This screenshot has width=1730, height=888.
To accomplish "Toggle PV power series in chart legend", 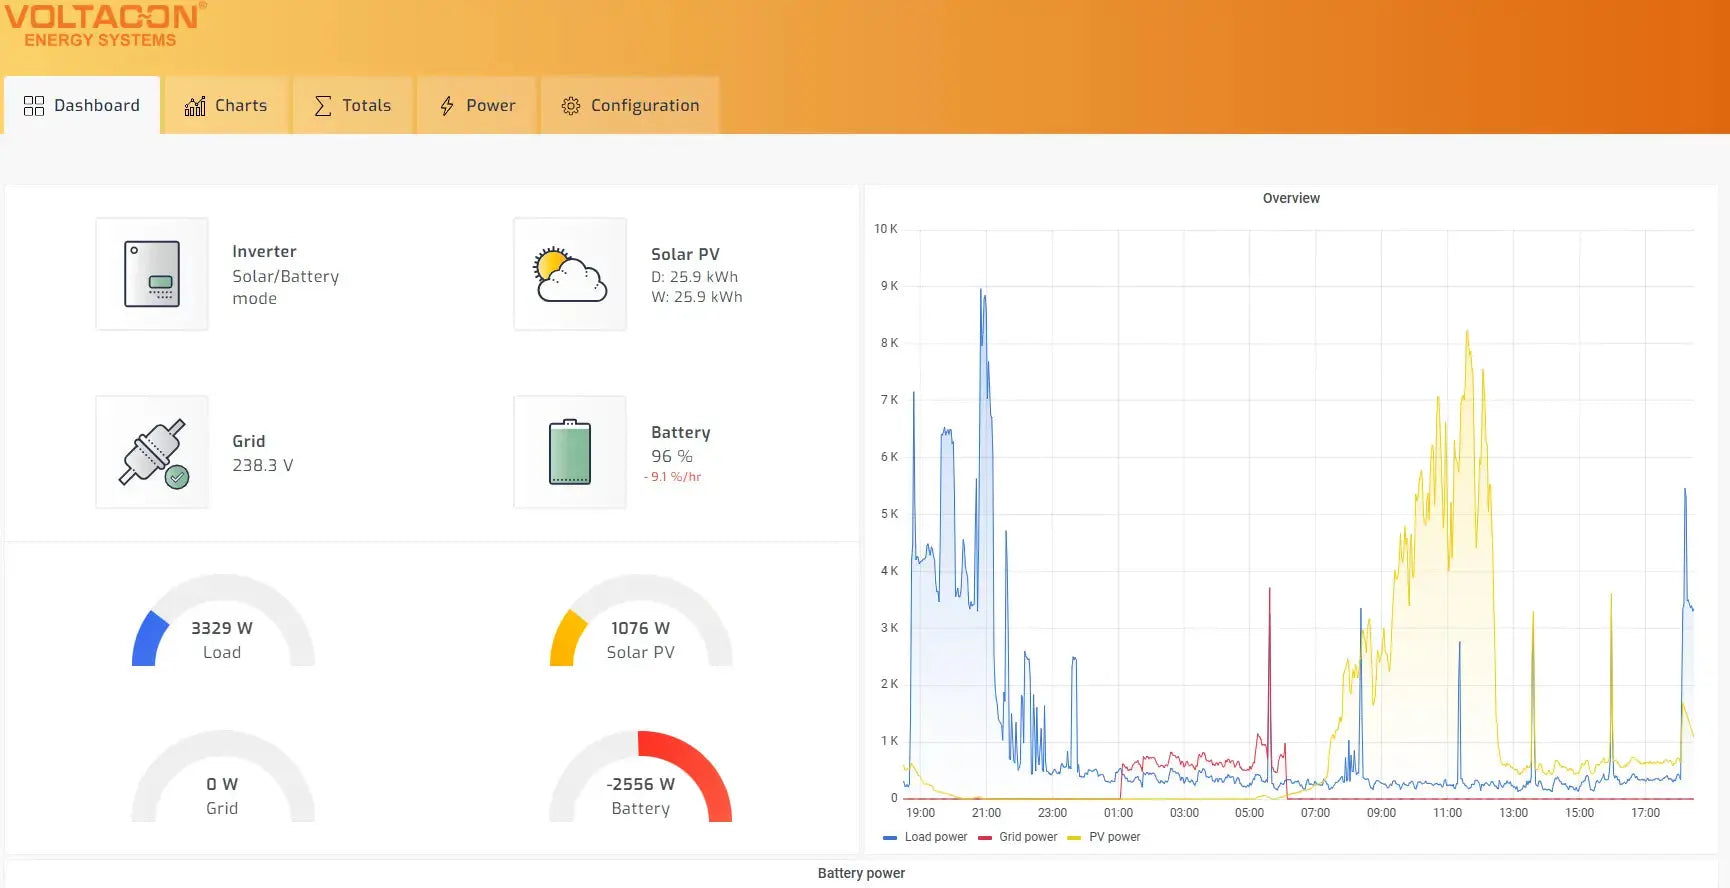I will (x=1104, y=837).
